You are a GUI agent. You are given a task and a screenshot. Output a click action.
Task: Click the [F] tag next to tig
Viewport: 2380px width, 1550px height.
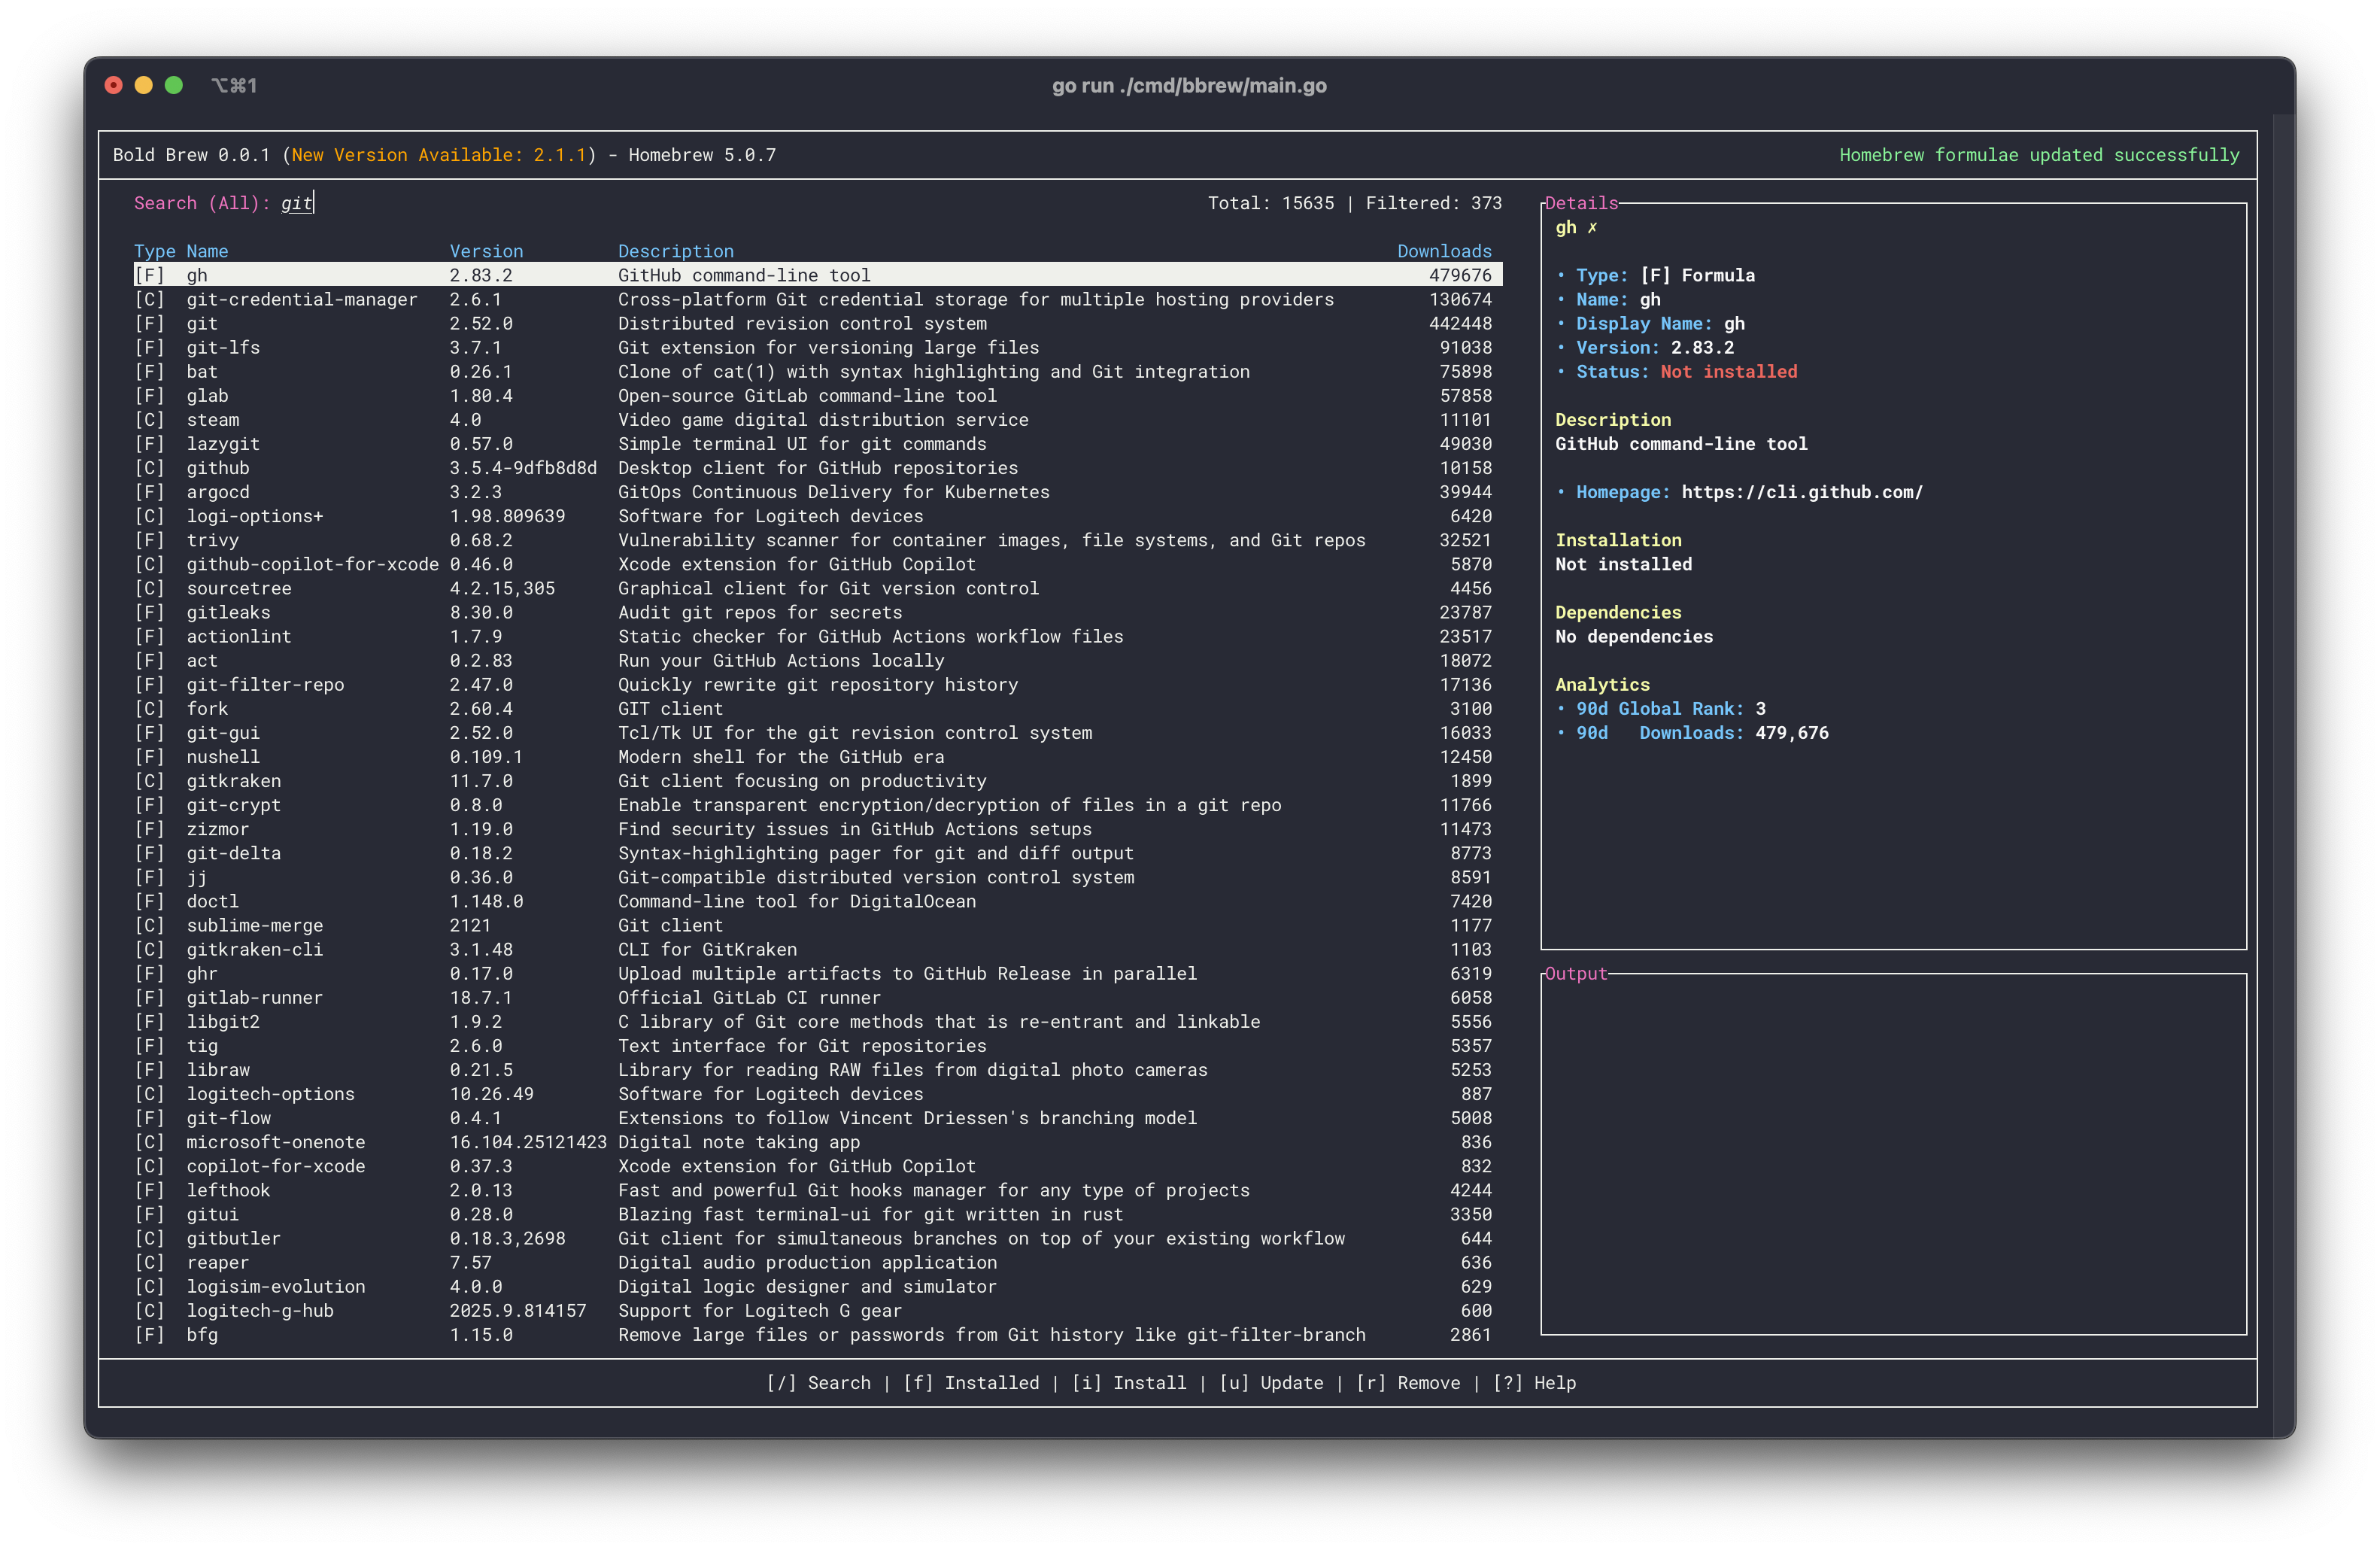(149, 1046)
